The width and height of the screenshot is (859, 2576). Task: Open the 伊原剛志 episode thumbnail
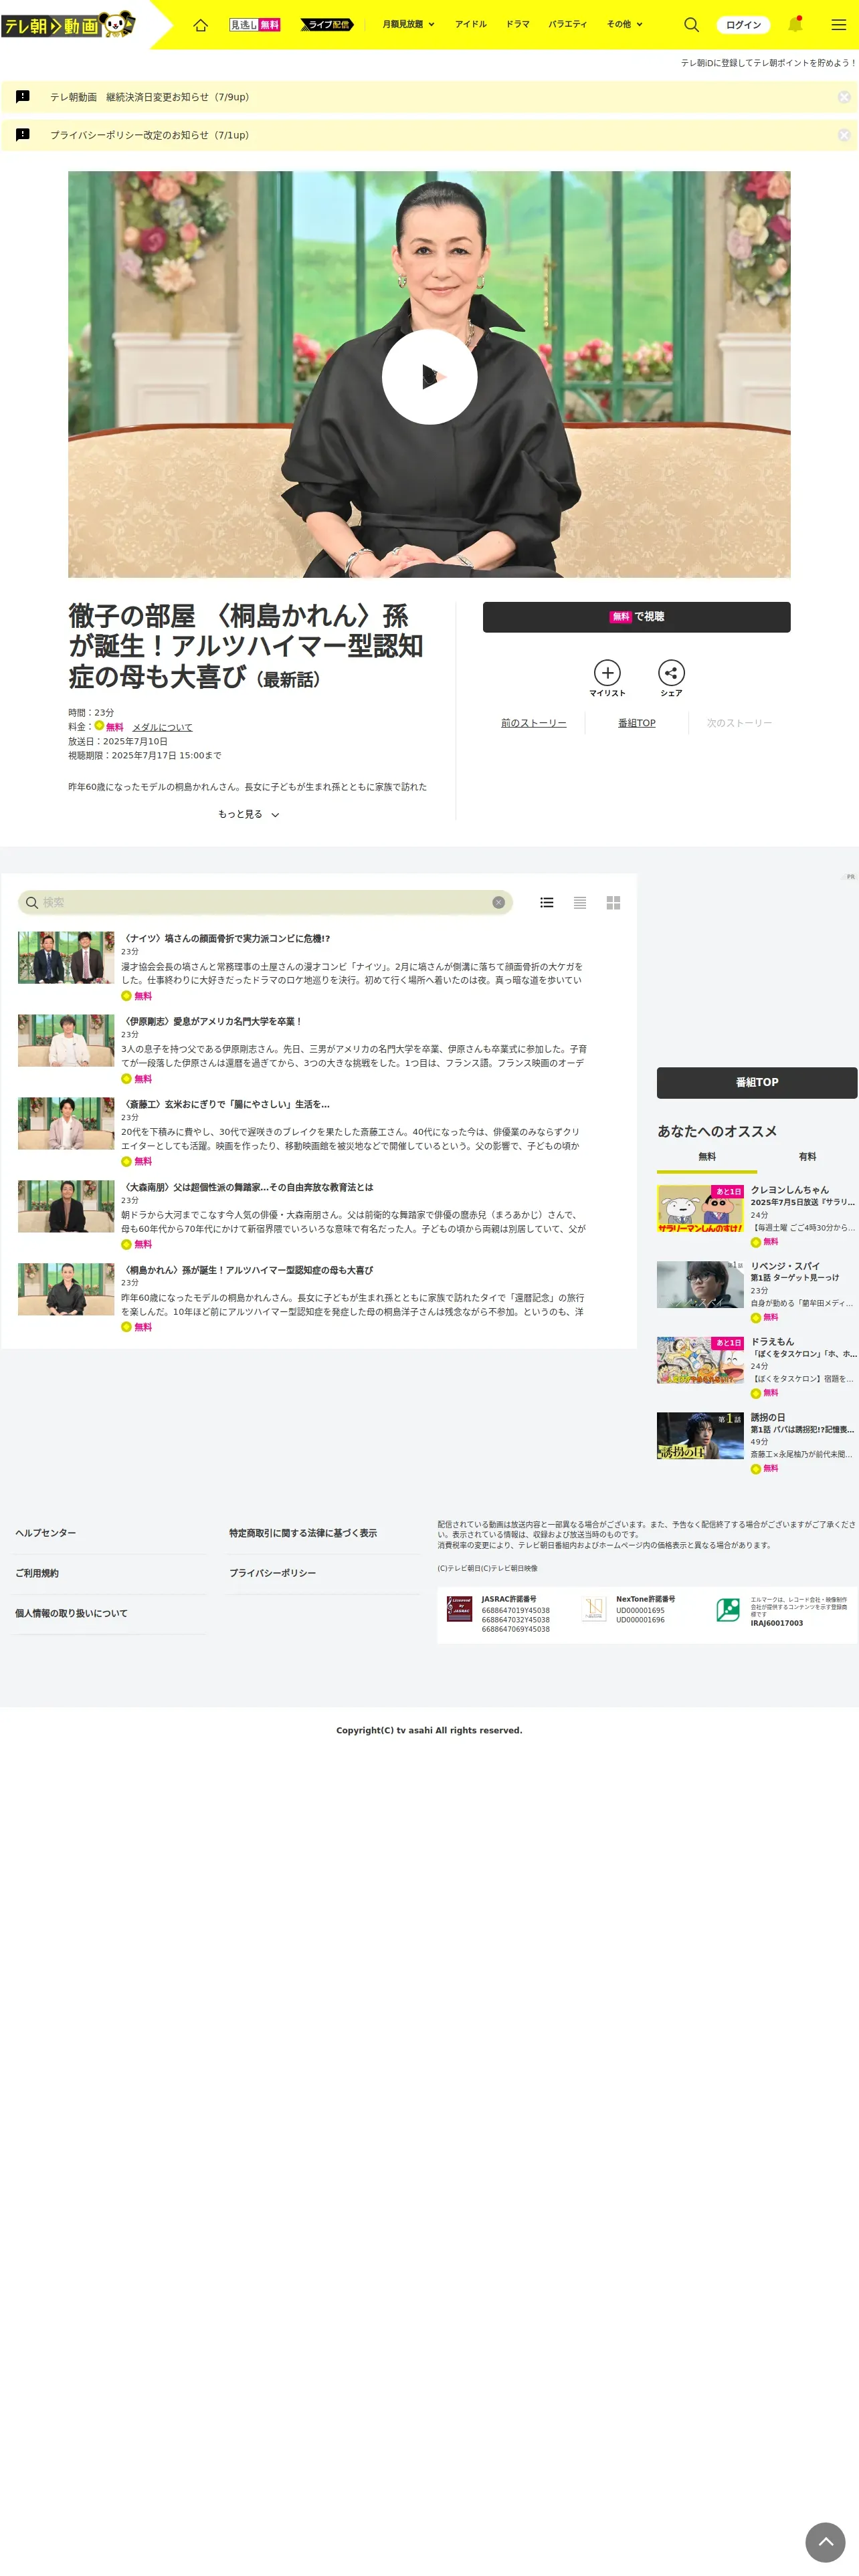click(66, 1041)
